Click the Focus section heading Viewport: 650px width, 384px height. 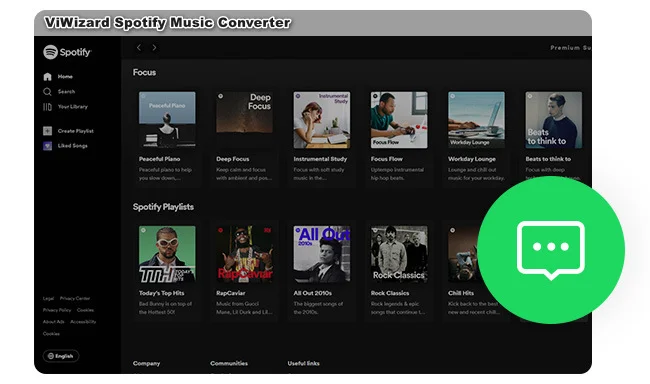click(144, 73)
